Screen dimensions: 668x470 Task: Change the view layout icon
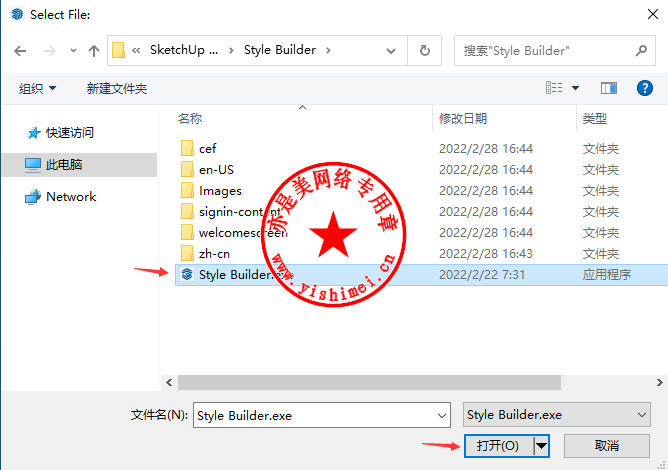click(554, 88)
